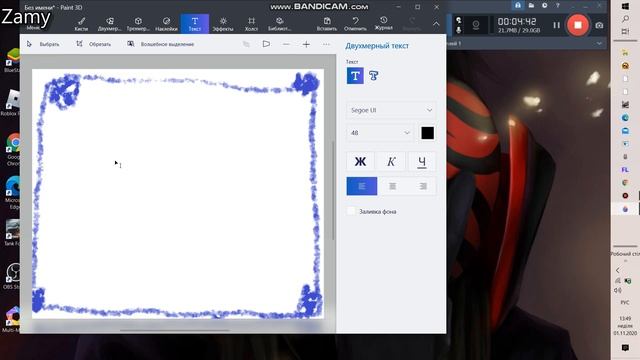Open the 3D library
This screenshot has width=640, height=360.
pyautogui.click(x=280, y=24)
